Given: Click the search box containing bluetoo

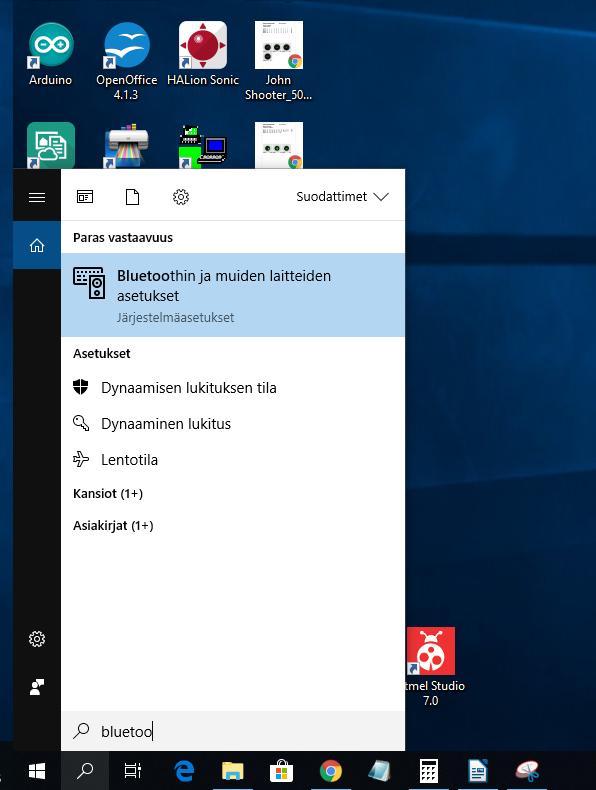Looking at the screenshot, I should click(233, 731).
